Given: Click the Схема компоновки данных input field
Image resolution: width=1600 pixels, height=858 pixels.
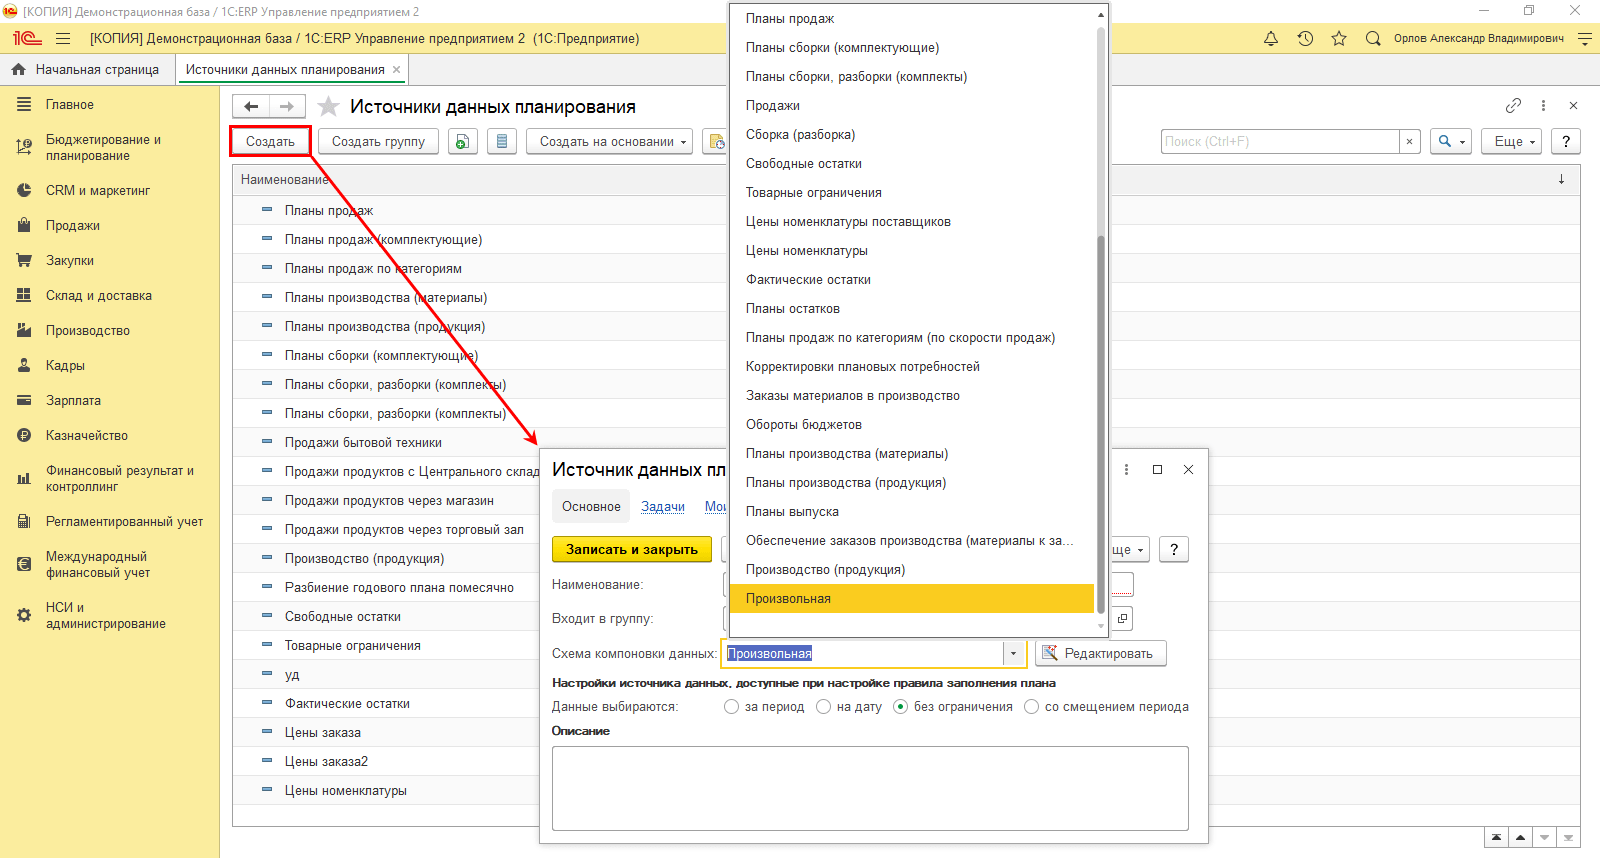Looking at the screenshot, I should point(862,653).
